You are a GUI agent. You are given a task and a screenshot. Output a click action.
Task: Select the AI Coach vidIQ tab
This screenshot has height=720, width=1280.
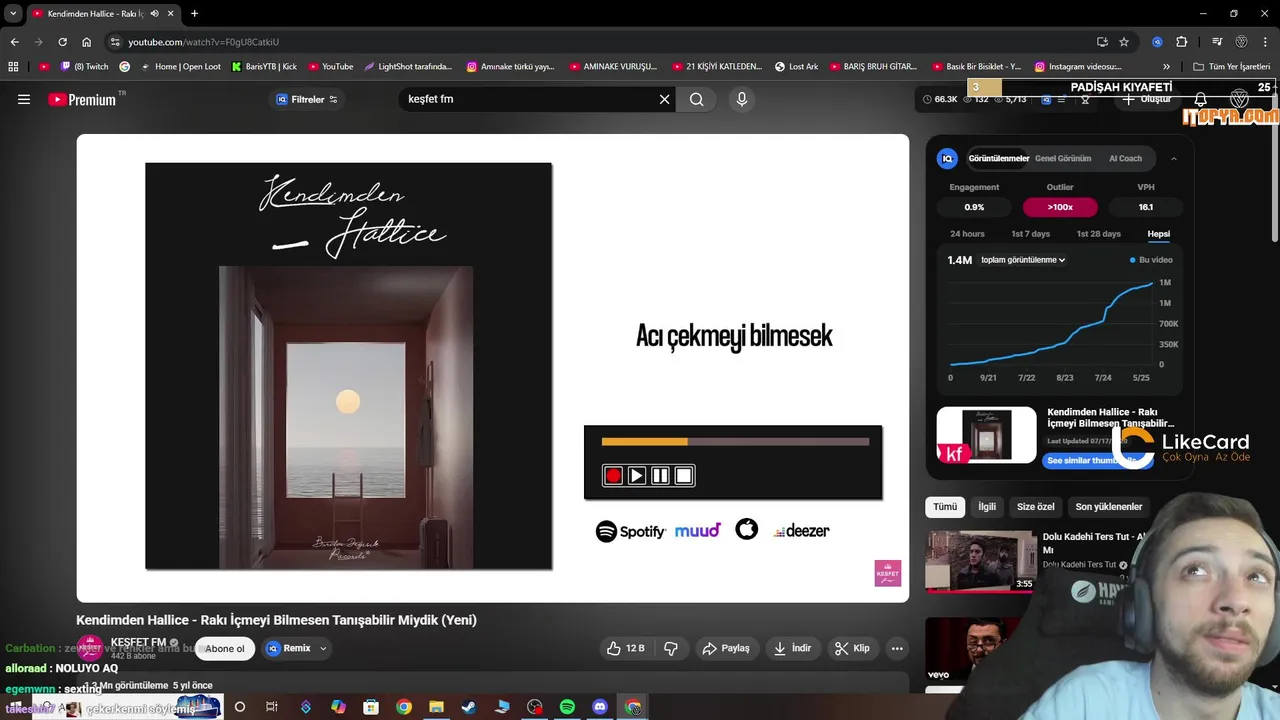pos(1125,158)
